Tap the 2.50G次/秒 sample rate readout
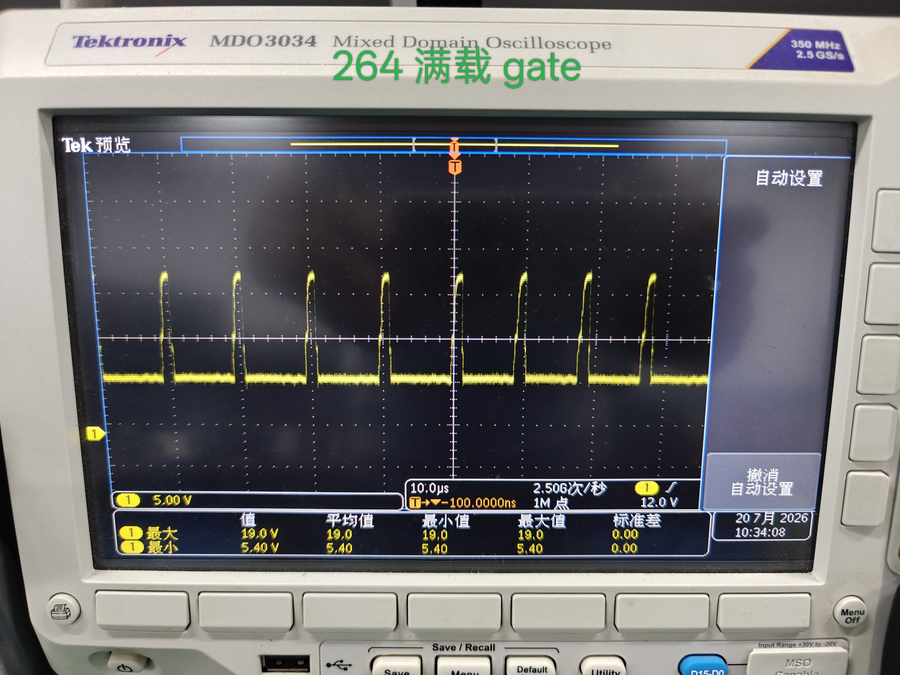Image resolution: width=900 pixels, height=675 pixels. 569,488
